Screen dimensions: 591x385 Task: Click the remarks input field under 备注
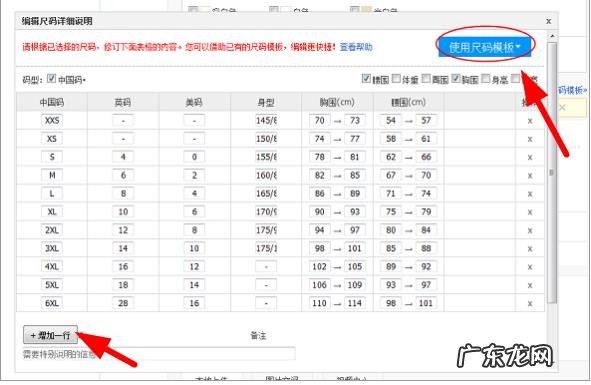coord(159,354)
